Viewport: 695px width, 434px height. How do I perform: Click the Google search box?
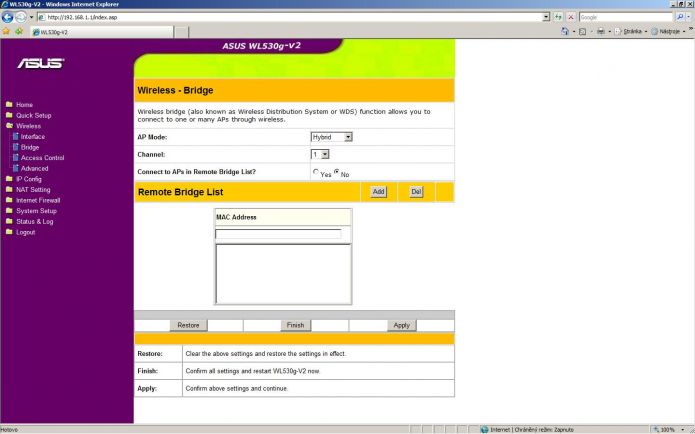coord(626,17)
